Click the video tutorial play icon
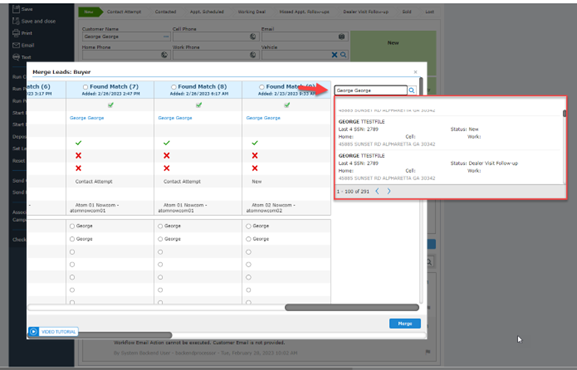Image resolution: width=577 pixels, height=370 pixels. tap(33, 332)
